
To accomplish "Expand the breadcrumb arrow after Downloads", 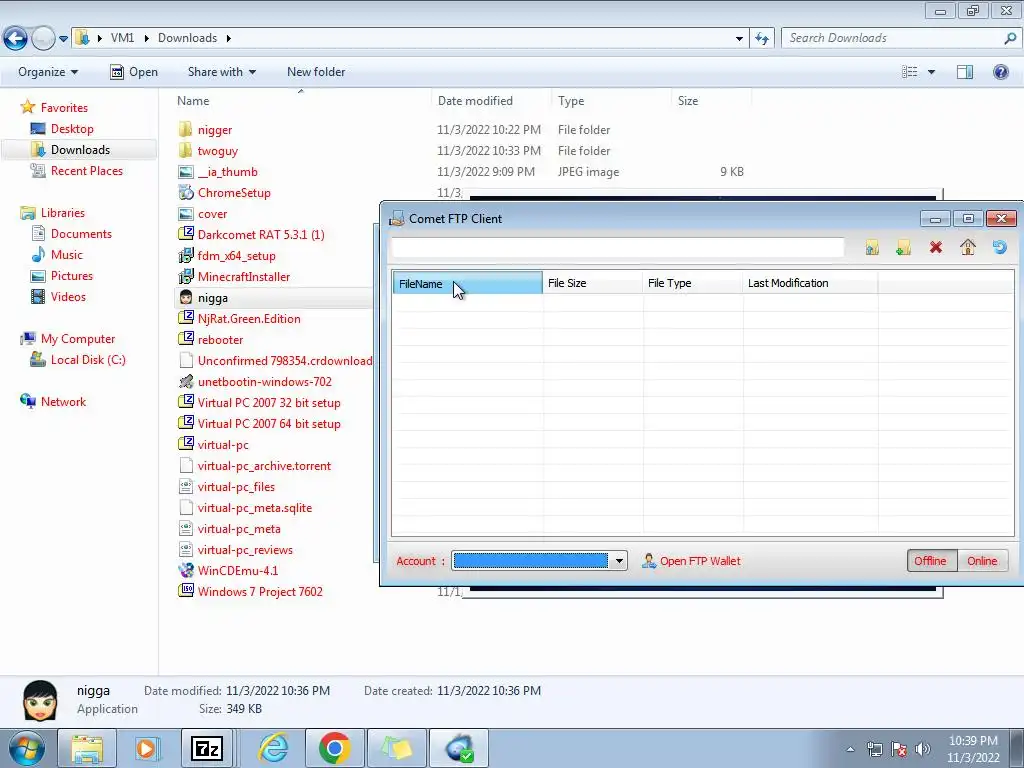I will click(229, 38).
